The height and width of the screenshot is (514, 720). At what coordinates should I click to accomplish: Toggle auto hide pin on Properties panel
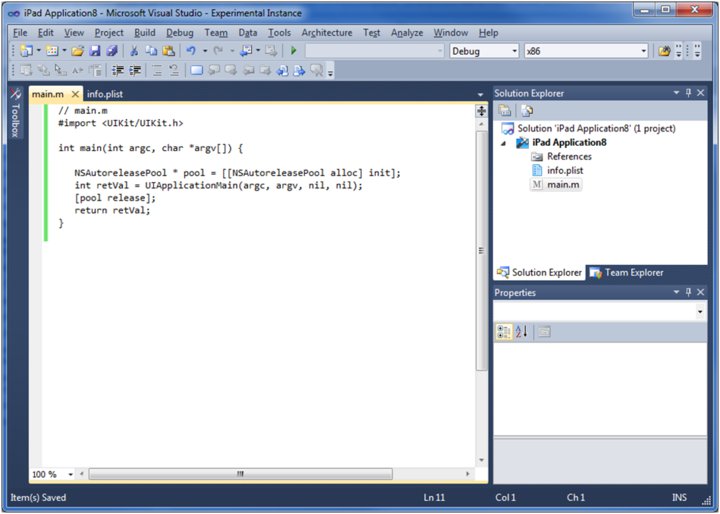[x=688, y=292]
